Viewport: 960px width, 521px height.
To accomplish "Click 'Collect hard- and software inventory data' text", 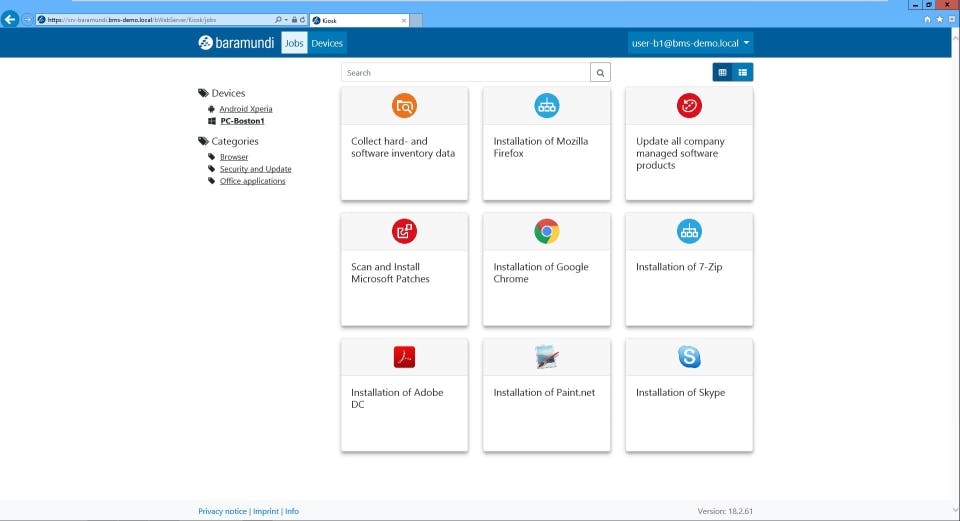I will tap(403, 147).
